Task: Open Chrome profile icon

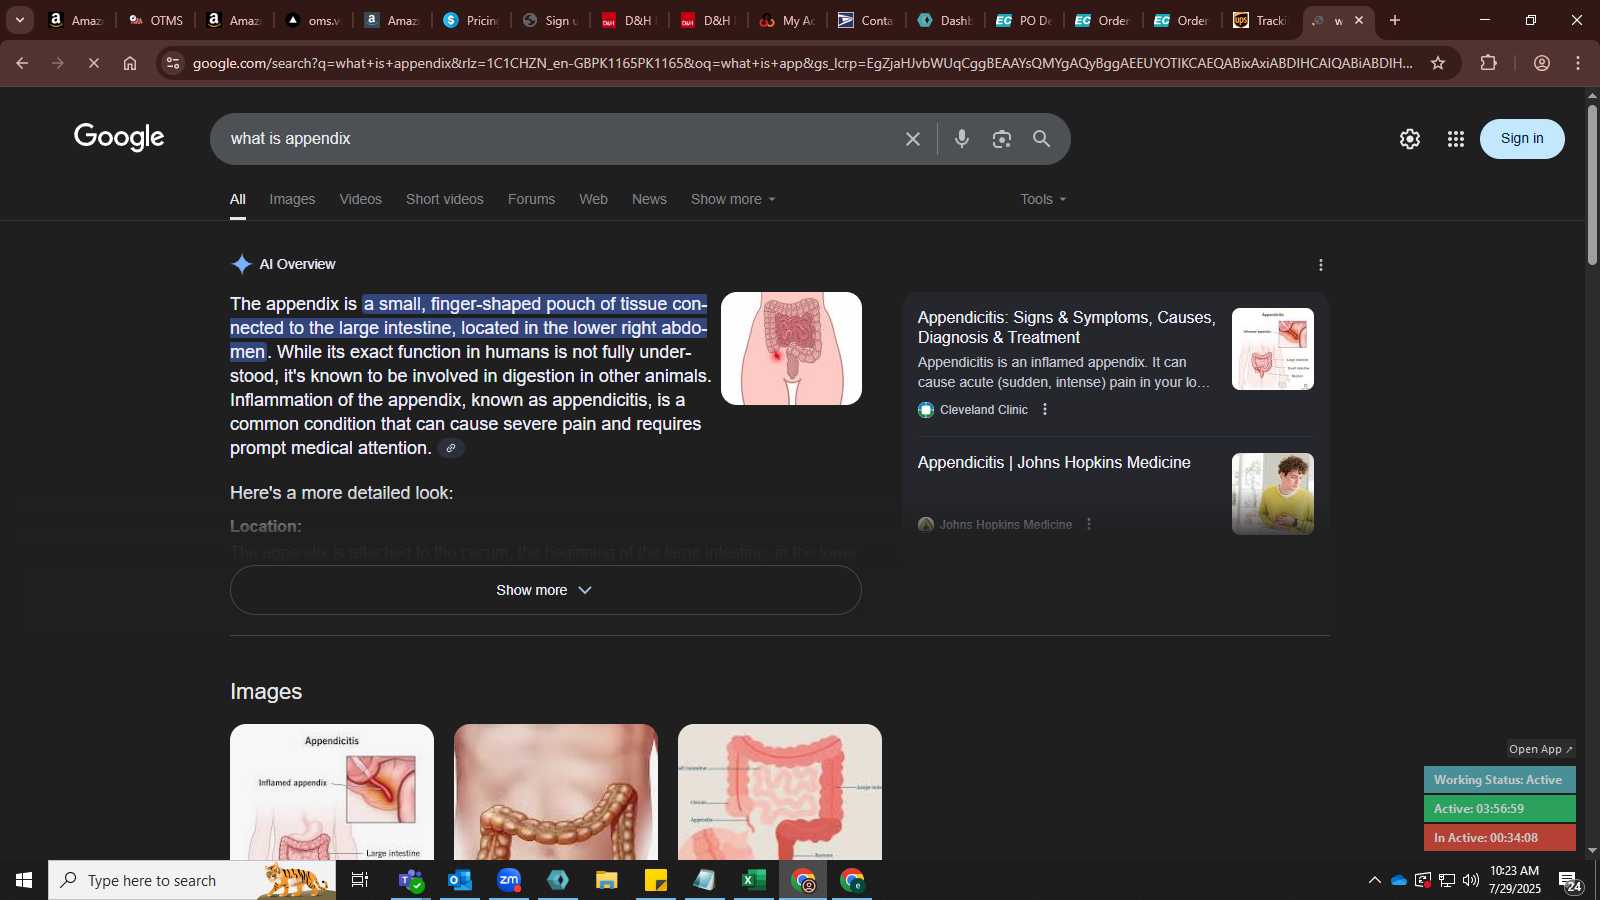Action: [x=1542, y=63]
